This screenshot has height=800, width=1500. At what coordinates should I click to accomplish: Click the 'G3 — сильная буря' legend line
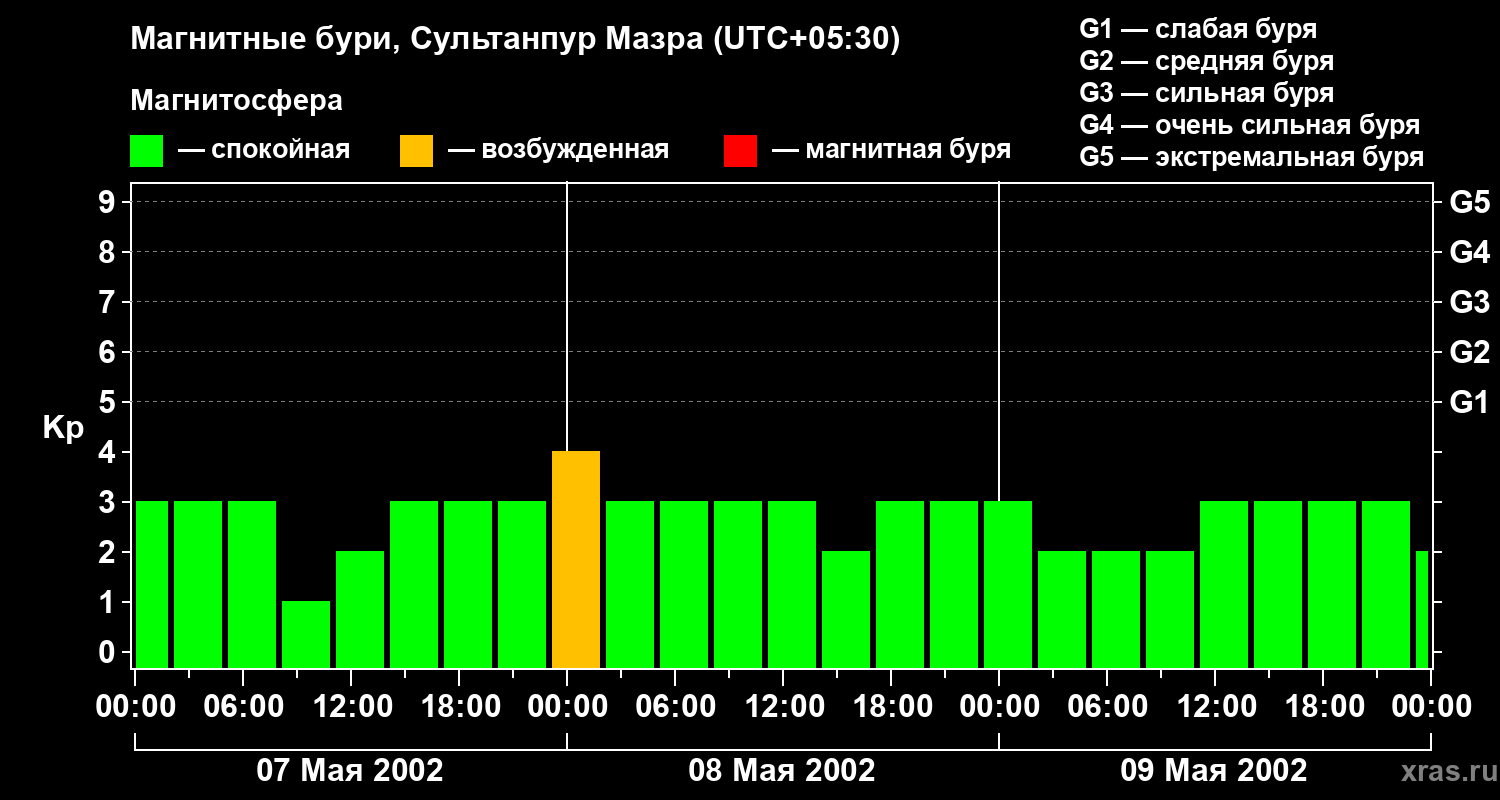tap(1207, 93)
